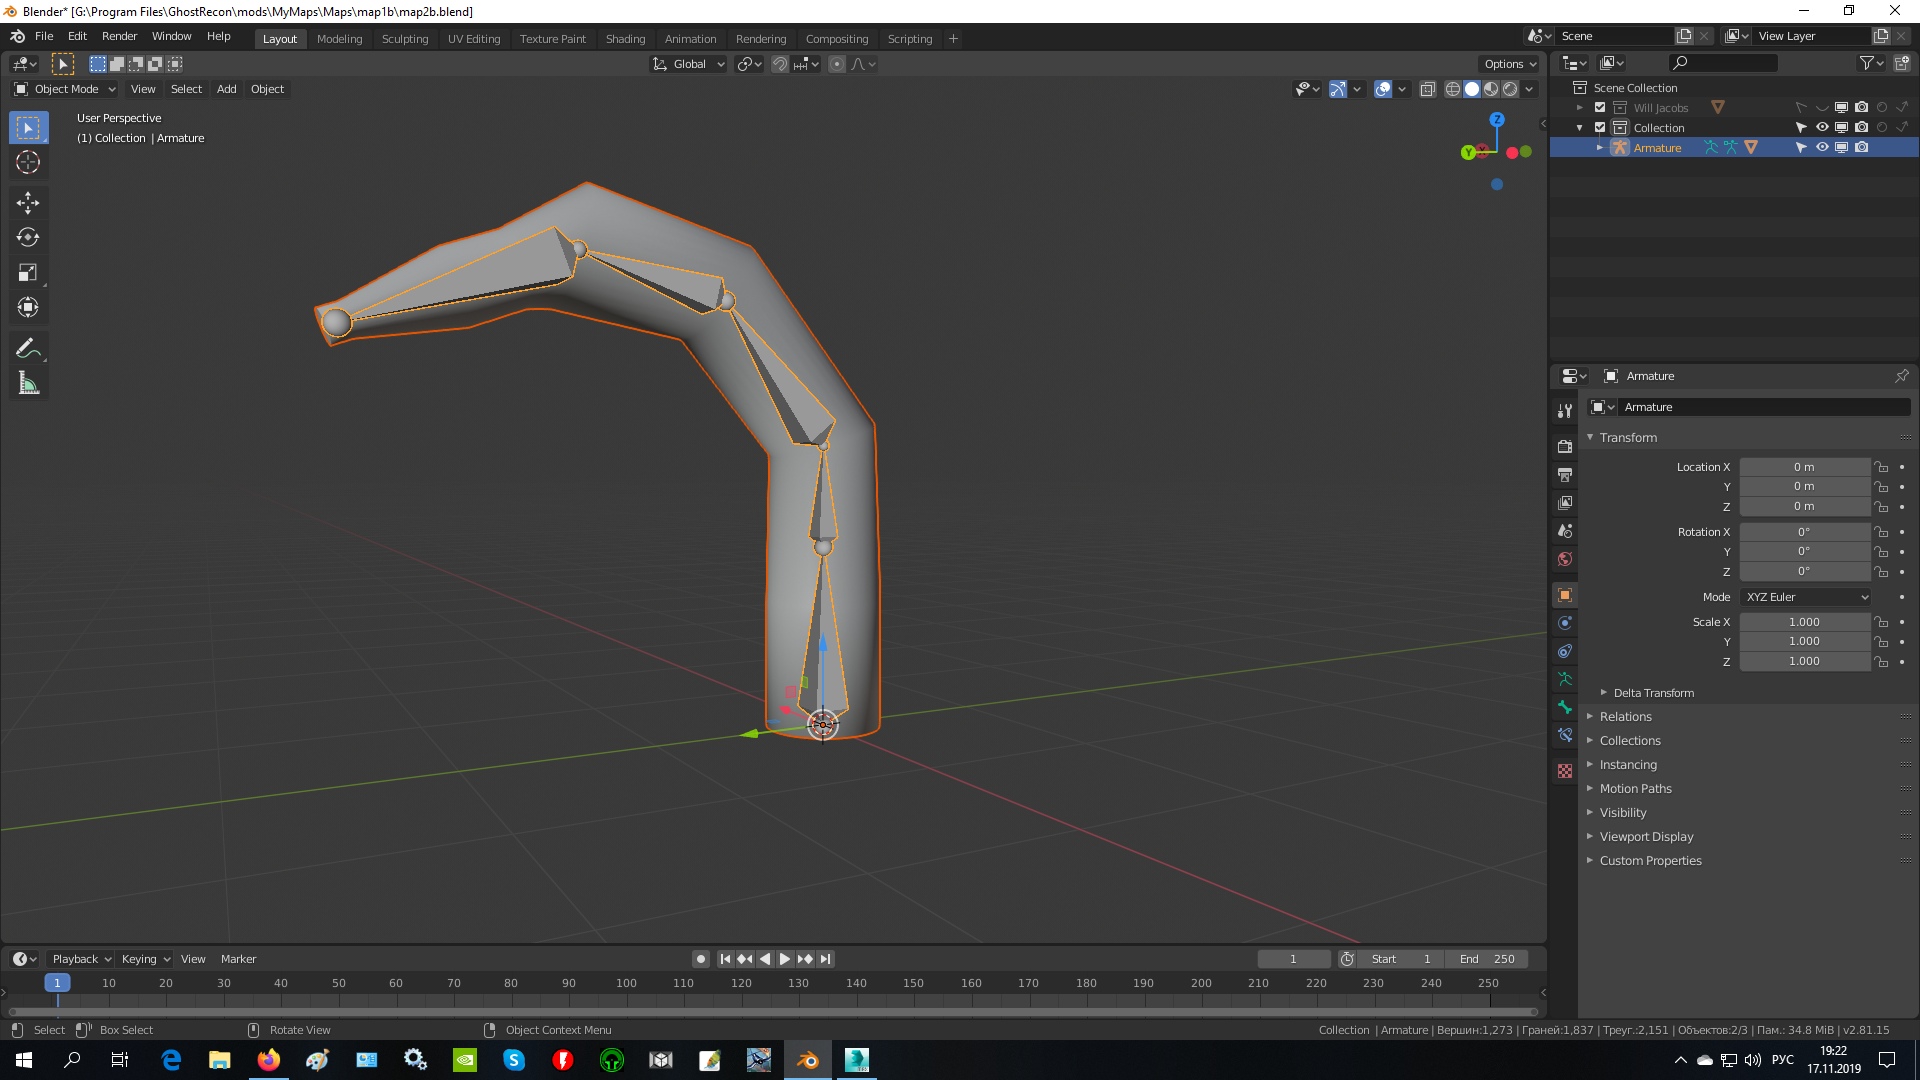Screen dimensions: 1920x1080
Task: Open the XYZ Euler rotation mode dropdown
Action: coord(1806,597)
